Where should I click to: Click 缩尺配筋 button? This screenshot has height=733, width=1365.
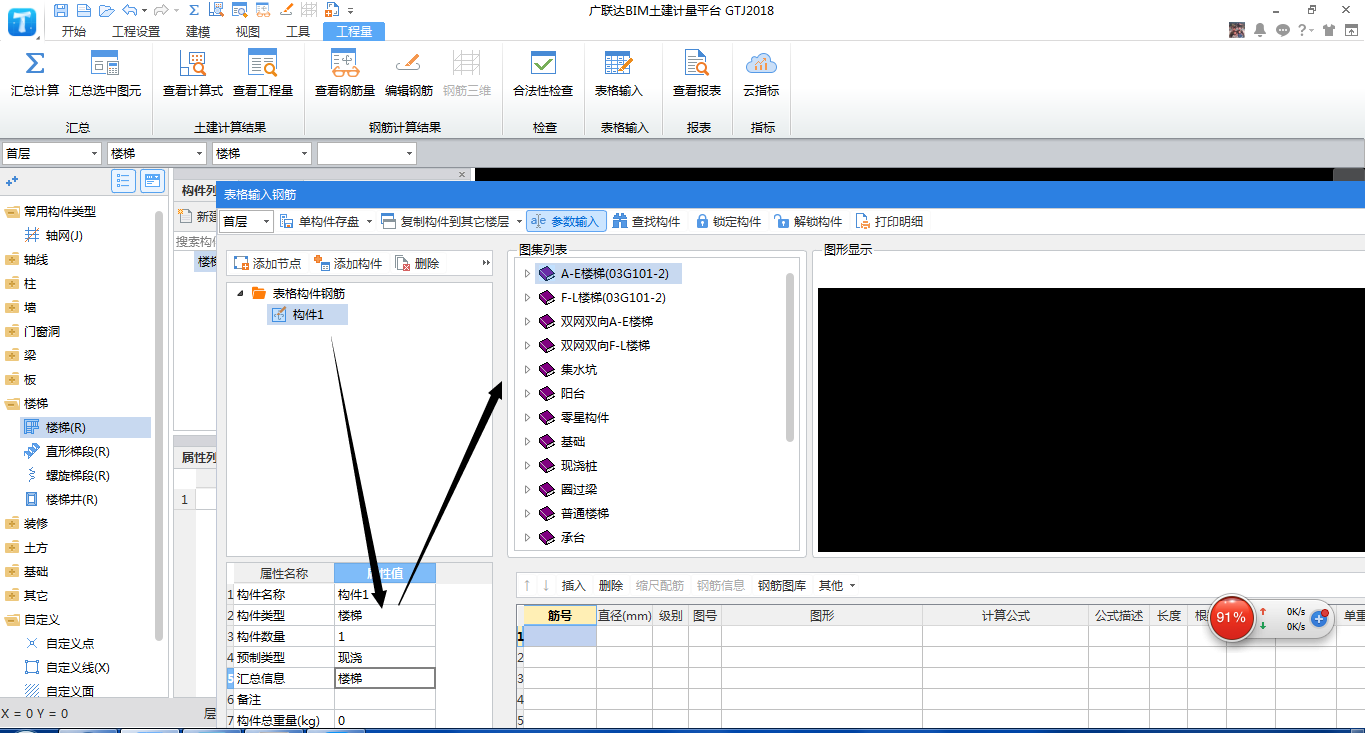coord(660,585)
